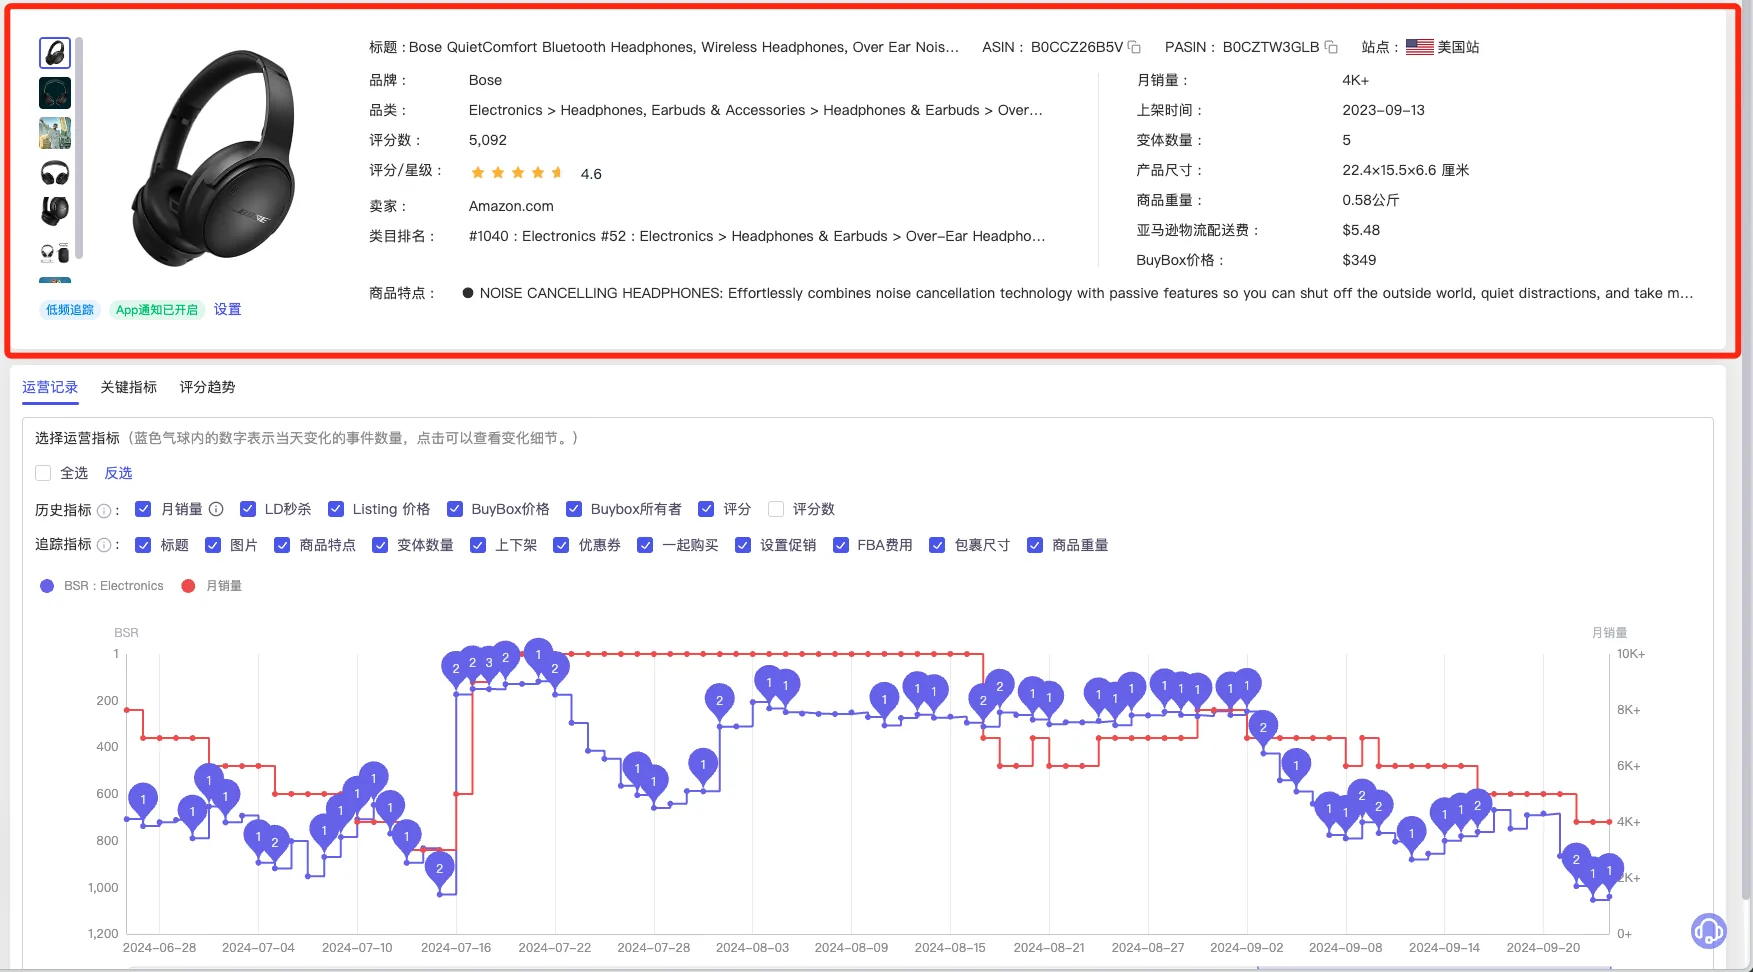Image resolution: width=1753 pixels, height=972 pixels.
Task: Uncheck the 图片 tracking checkbox
Action: pyautogui.click(x=213, y=545)
